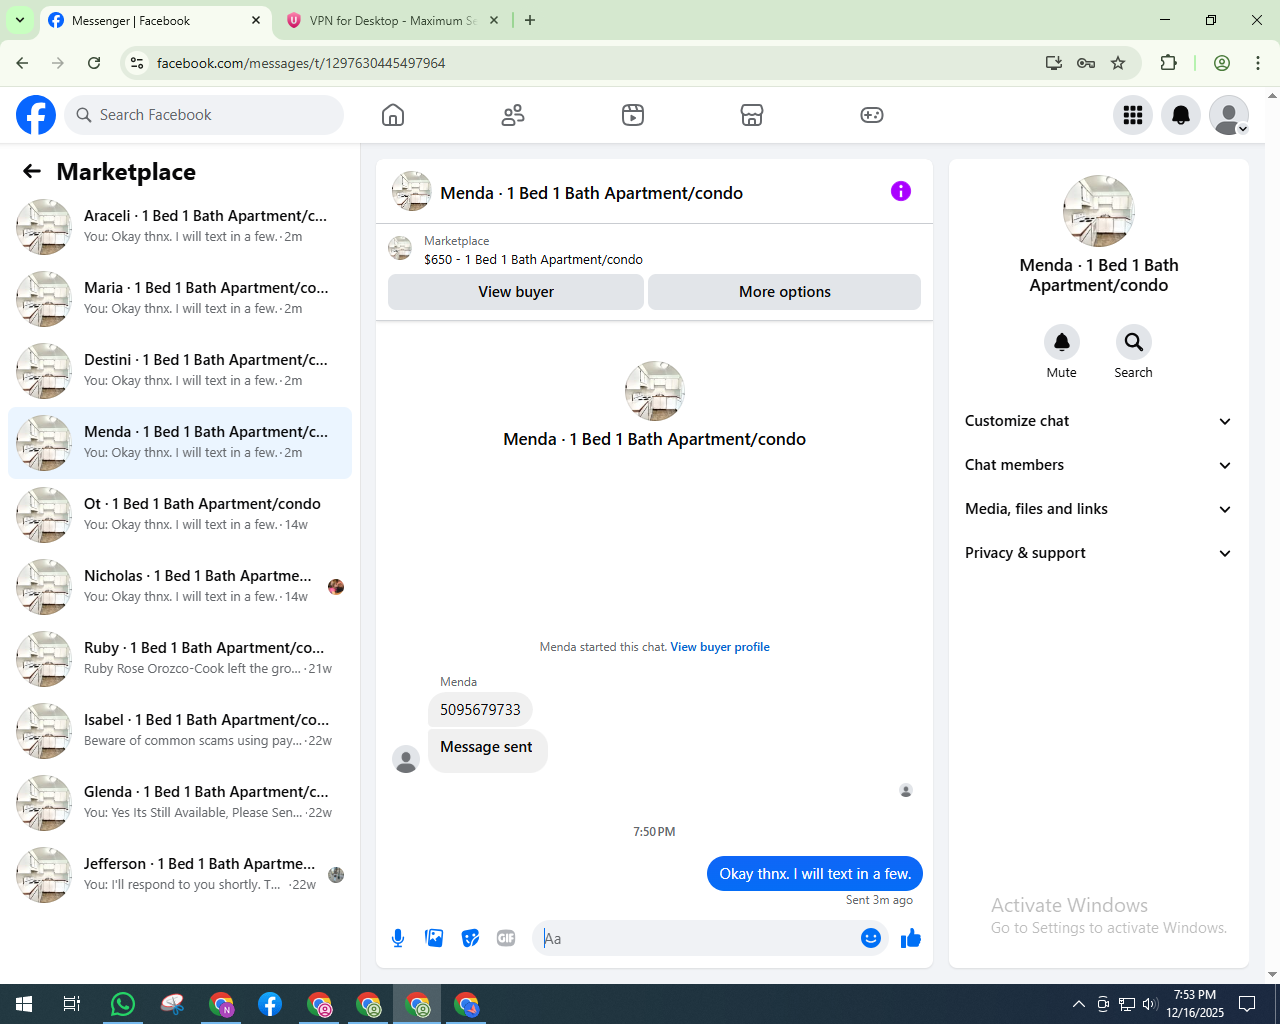Close the VPN for Desktop tab

493,20
